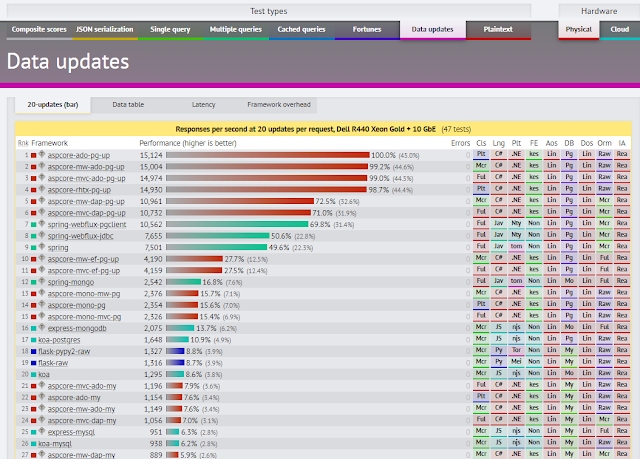Open the flask-raw framework link
This screenshot has height=459, width=640.
53,363
